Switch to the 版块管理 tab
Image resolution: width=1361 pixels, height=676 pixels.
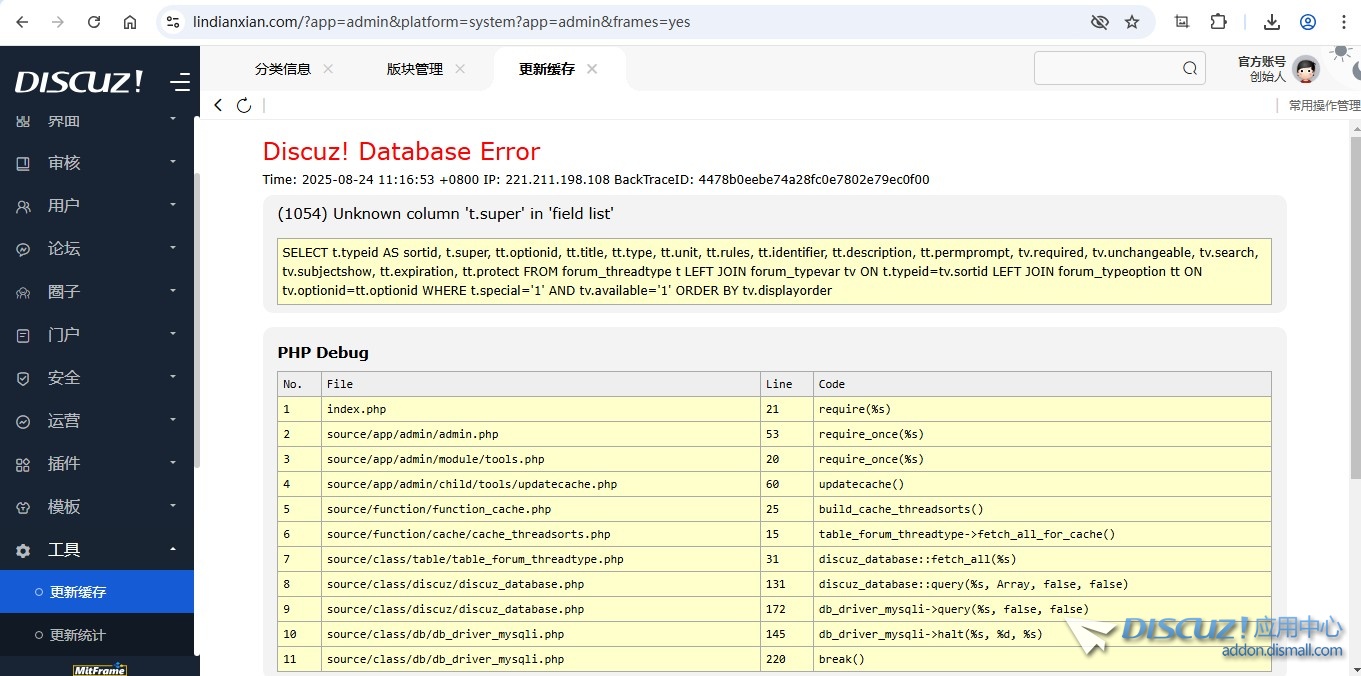(414, 69)
